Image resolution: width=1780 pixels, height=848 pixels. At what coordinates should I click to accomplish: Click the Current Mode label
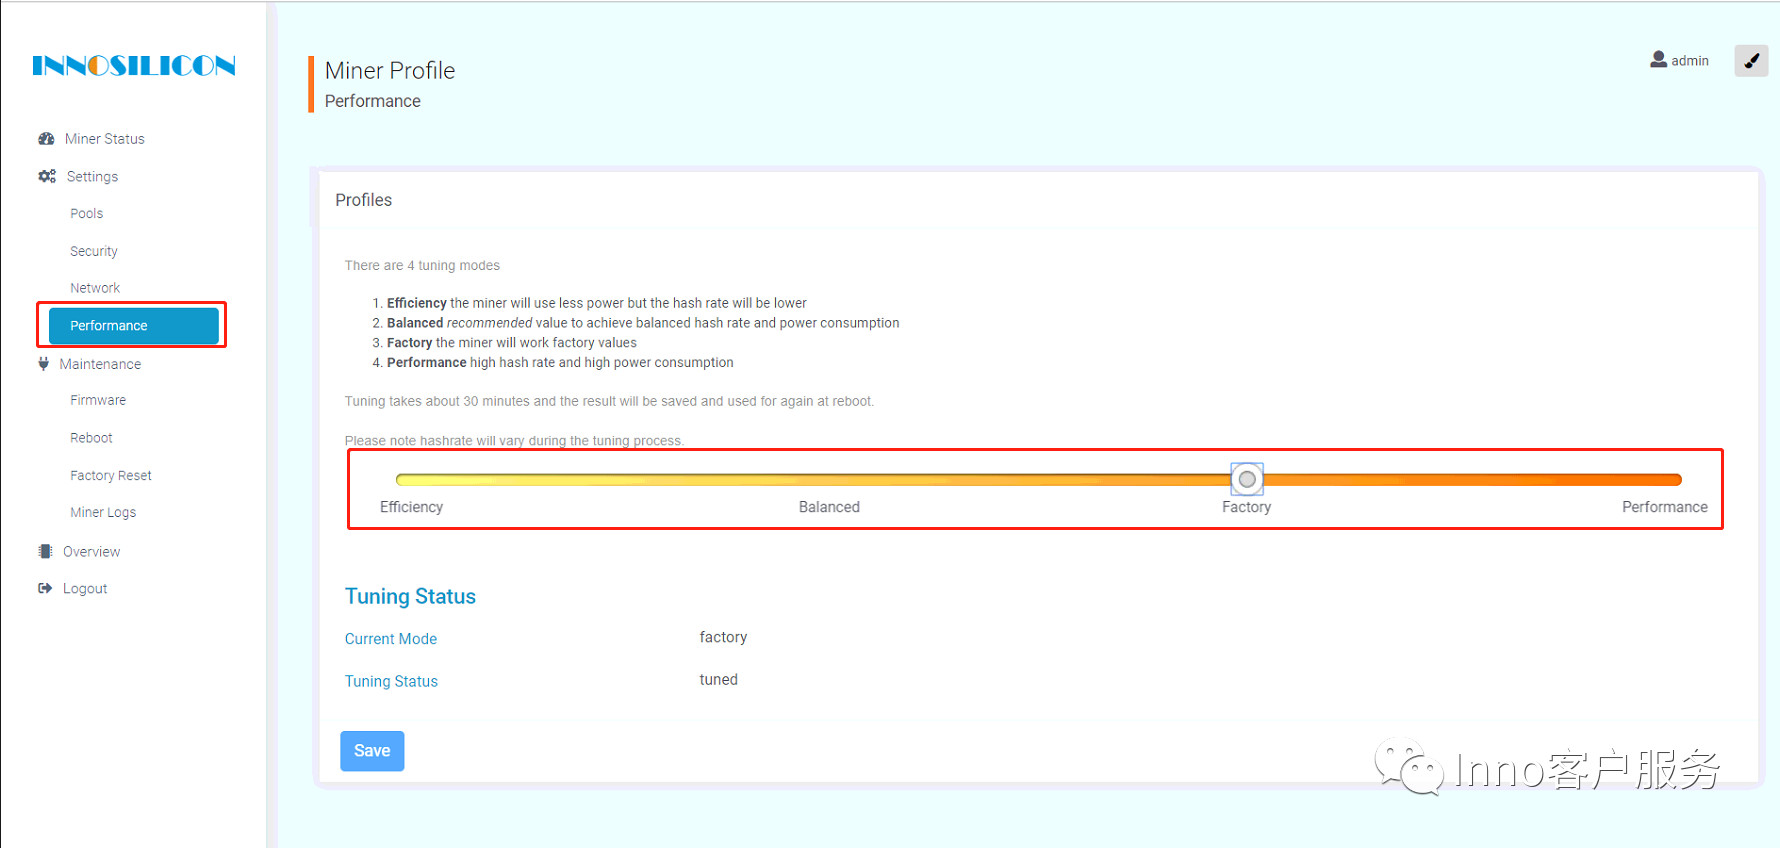[391, 639]
